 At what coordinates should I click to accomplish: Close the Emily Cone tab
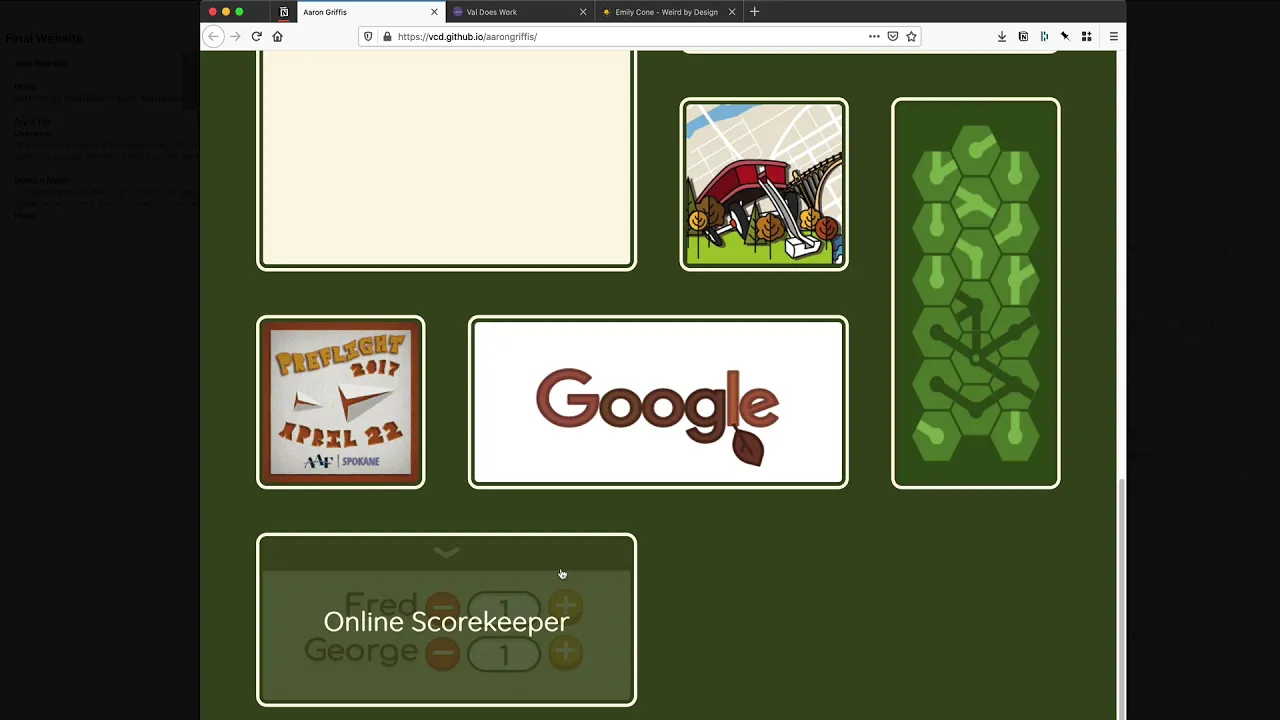732,12
